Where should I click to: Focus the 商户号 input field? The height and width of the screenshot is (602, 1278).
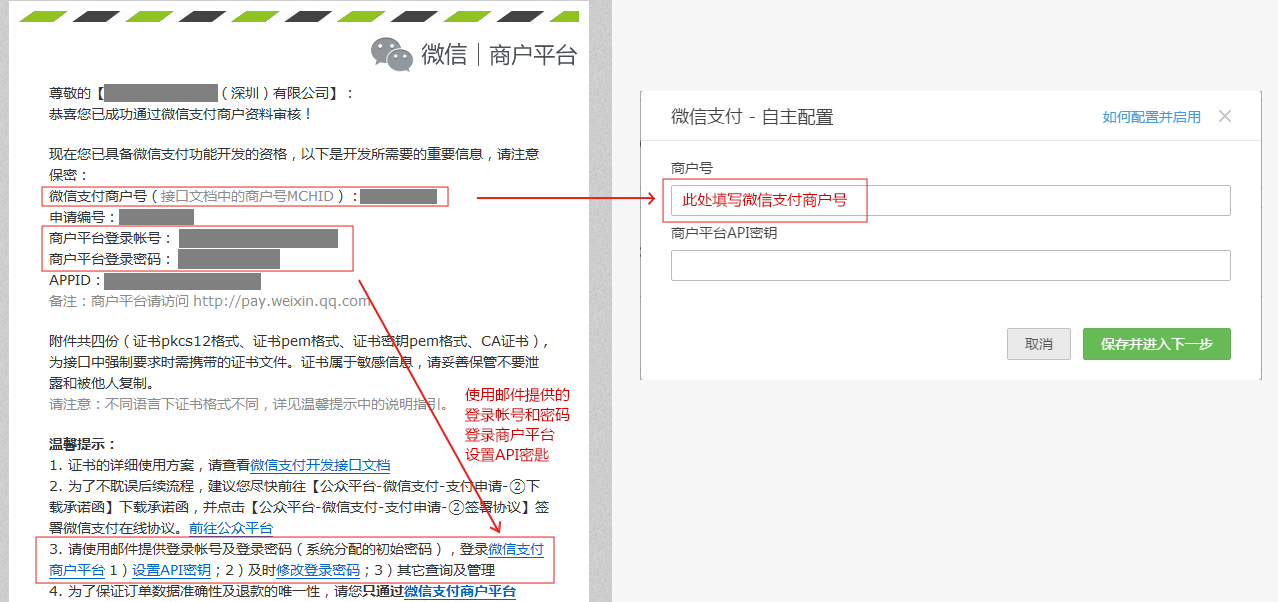pyautogui.click(x=950, y=200)
